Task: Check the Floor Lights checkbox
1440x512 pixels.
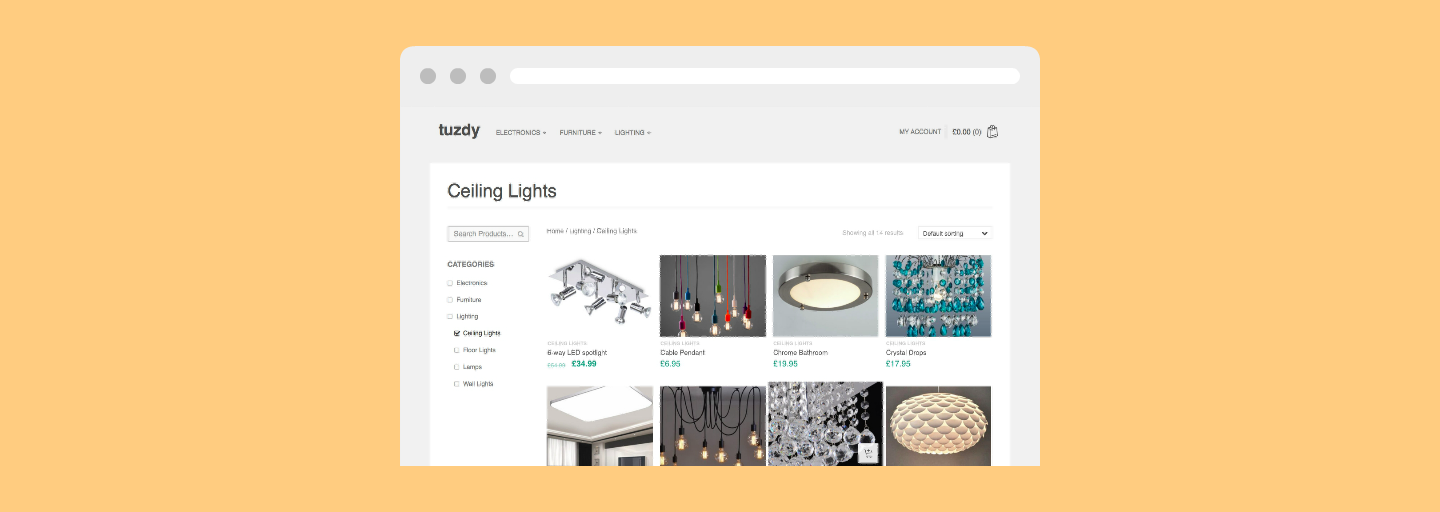Action: click(x=457, y=350)
